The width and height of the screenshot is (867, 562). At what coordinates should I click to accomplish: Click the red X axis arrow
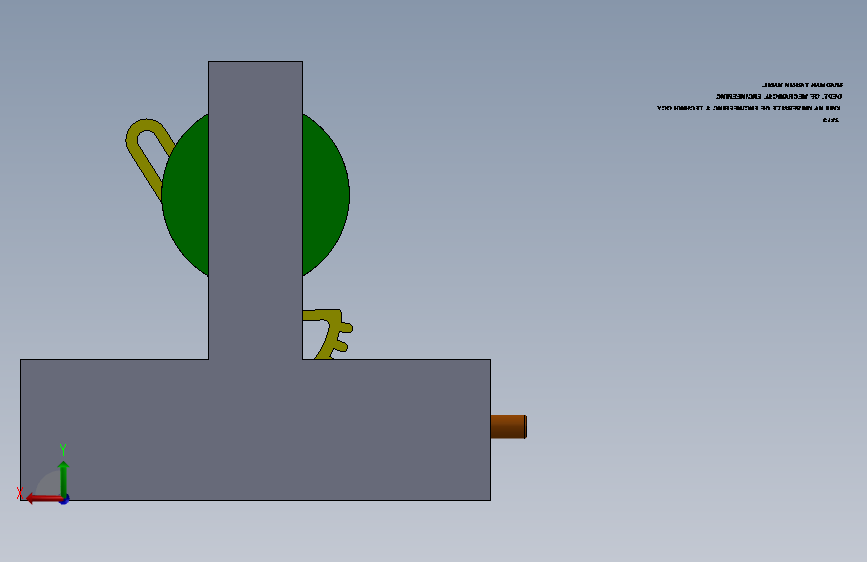(43, 499)
